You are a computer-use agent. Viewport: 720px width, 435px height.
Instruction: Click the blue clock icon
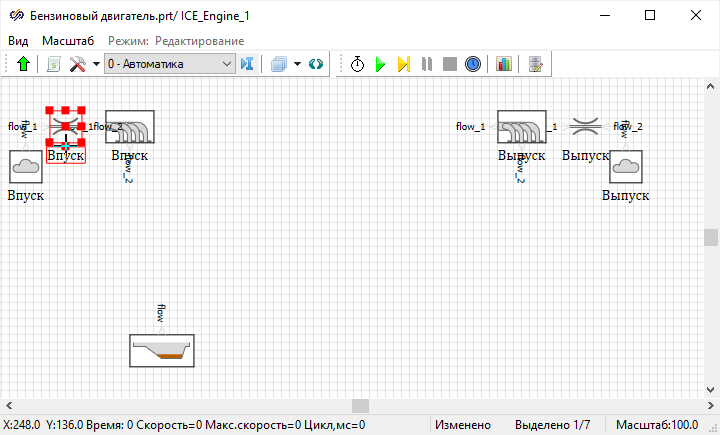point(473,64)
